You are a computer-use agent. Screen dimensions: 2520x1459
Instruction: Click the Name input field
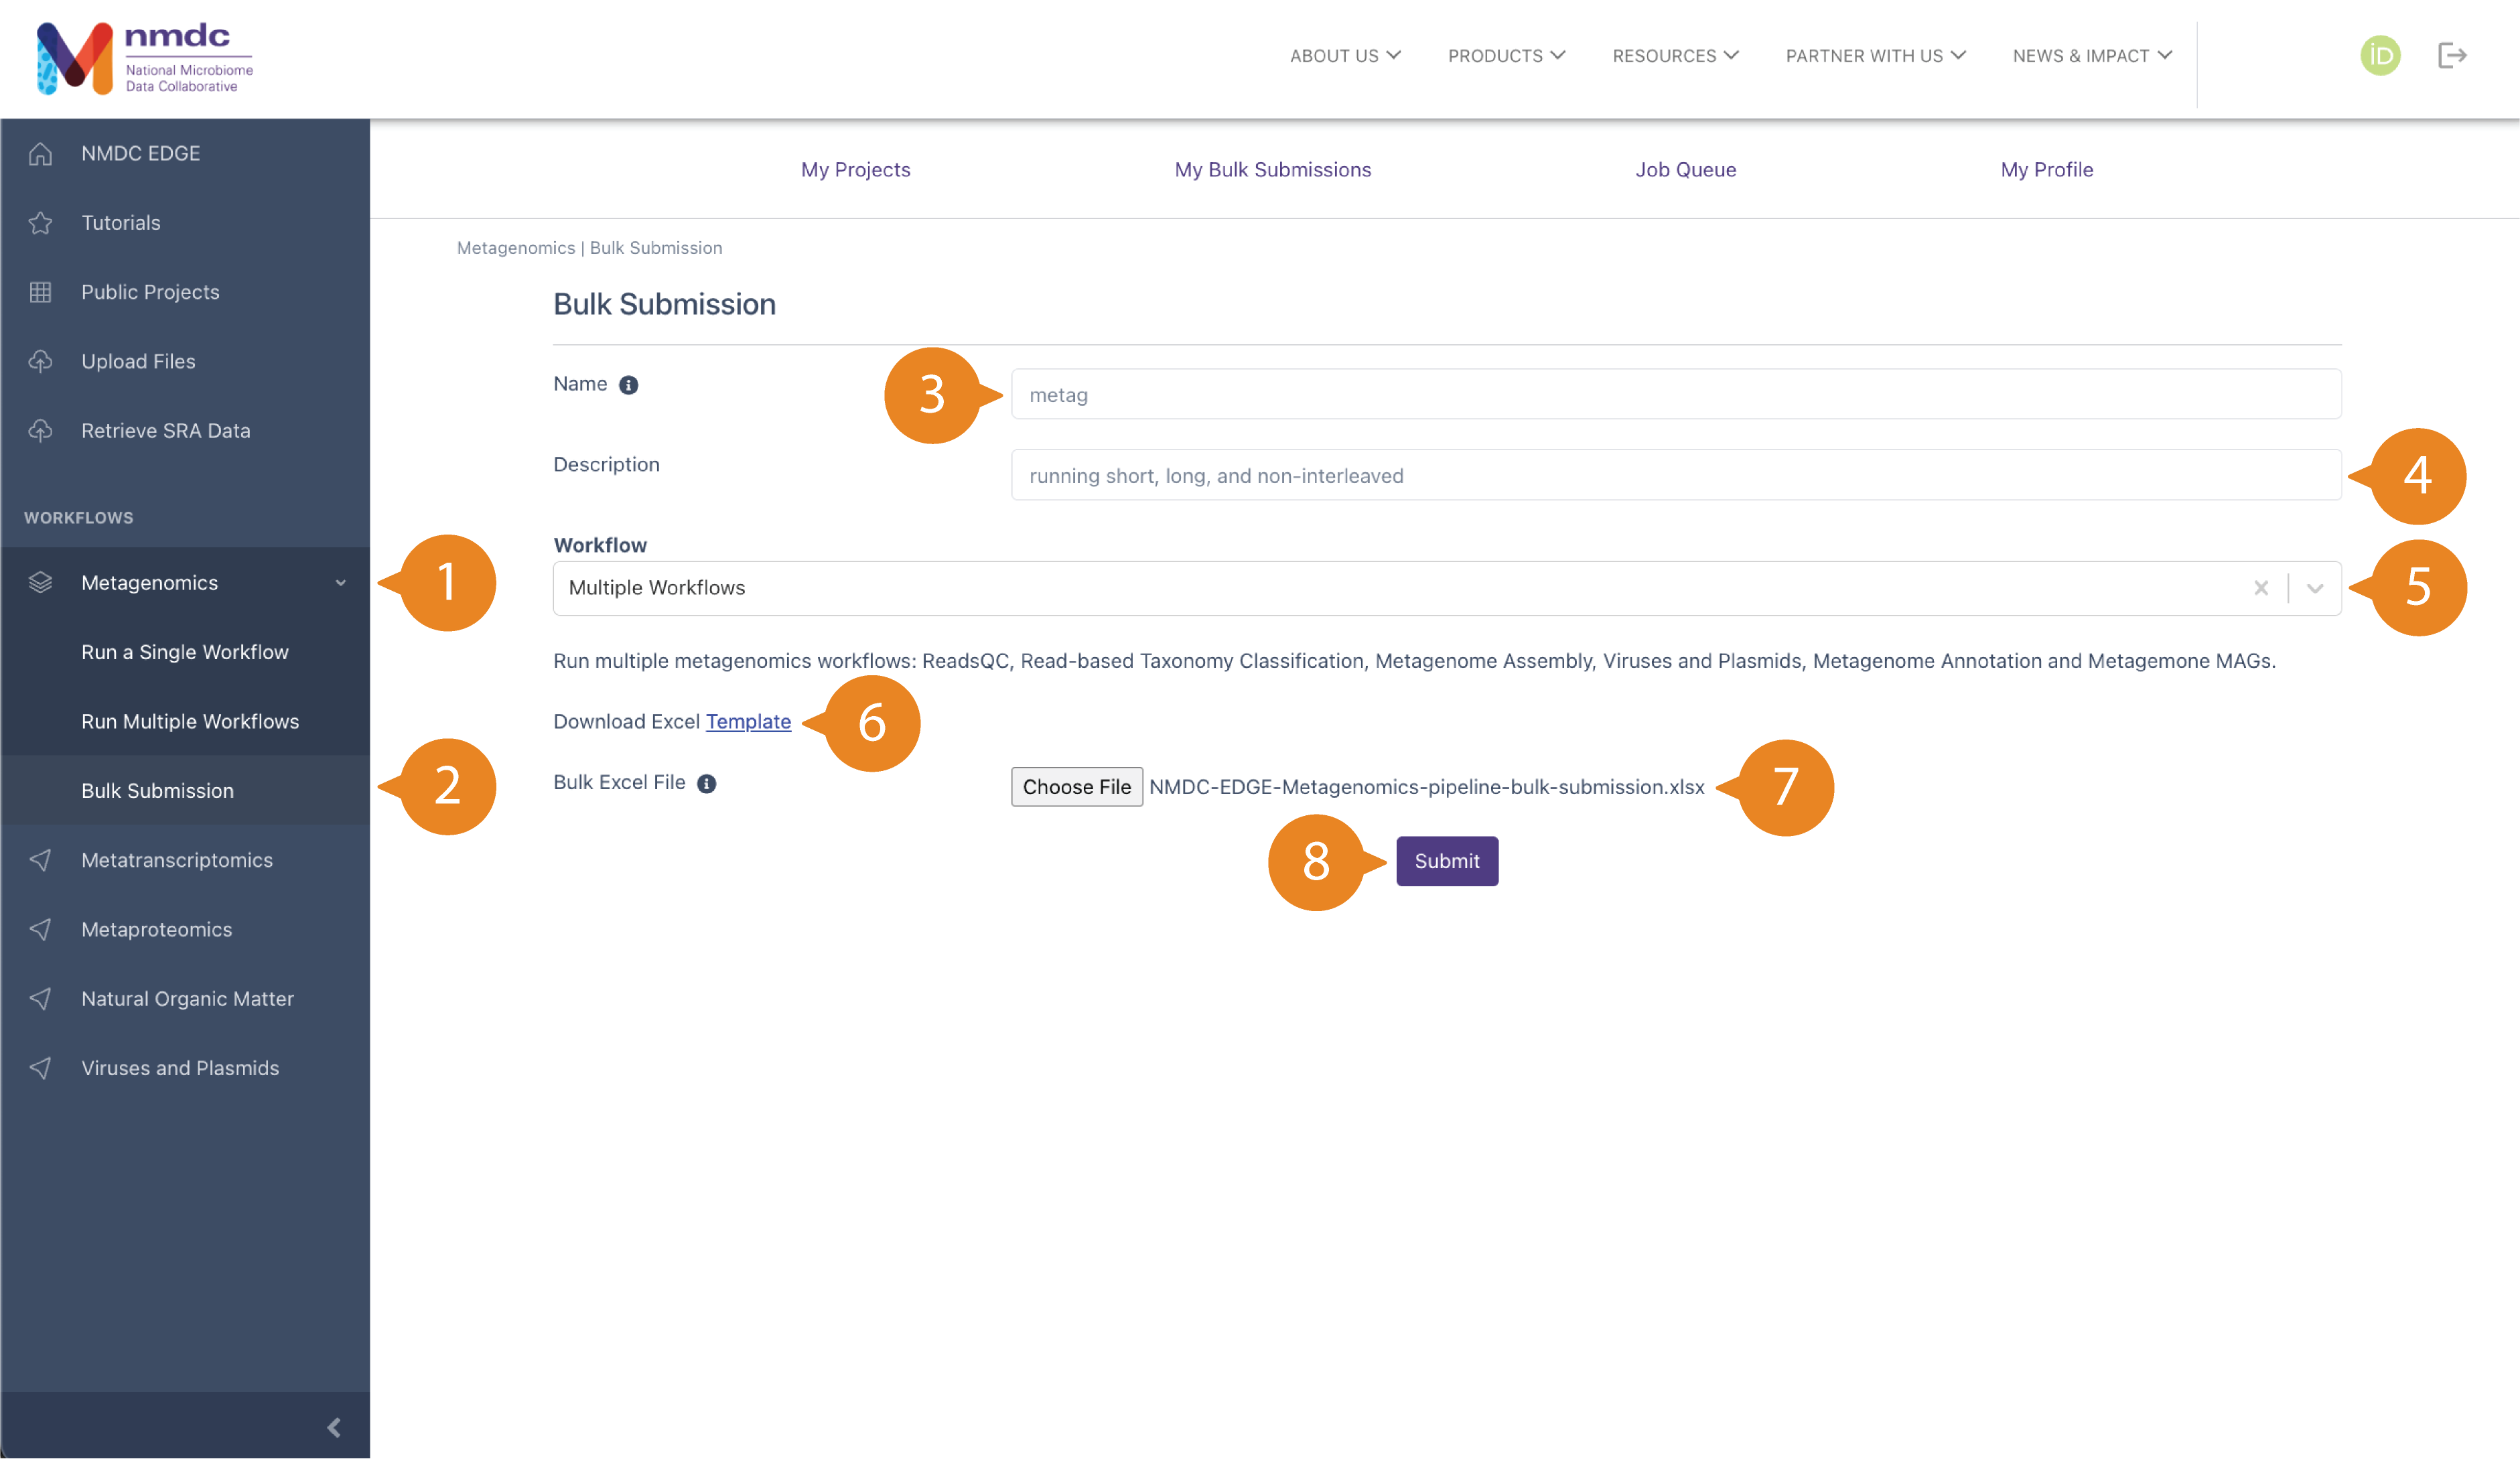(1675, 394)
